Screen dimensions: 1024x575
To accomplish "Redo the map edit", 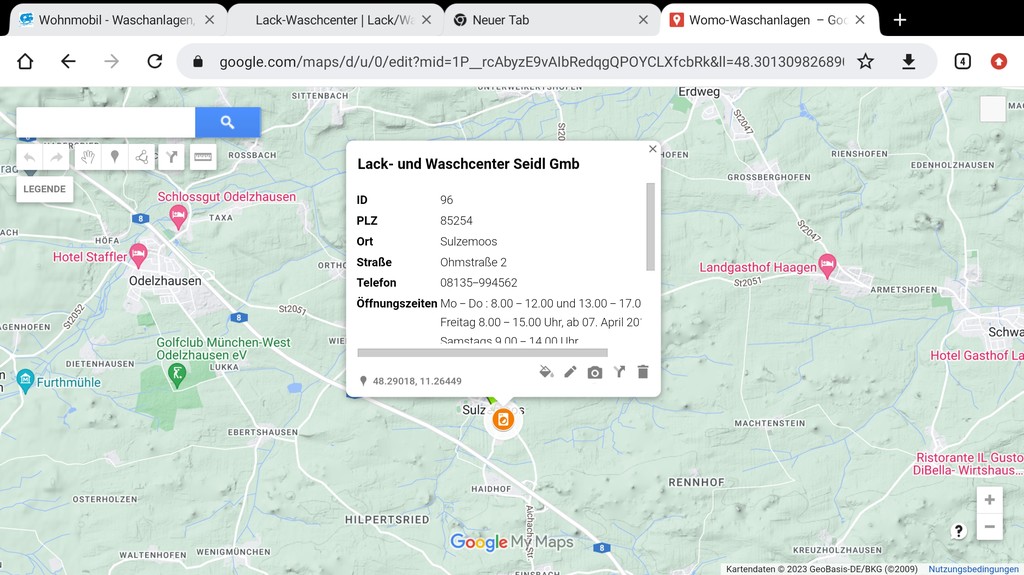I will pos(56,157).
